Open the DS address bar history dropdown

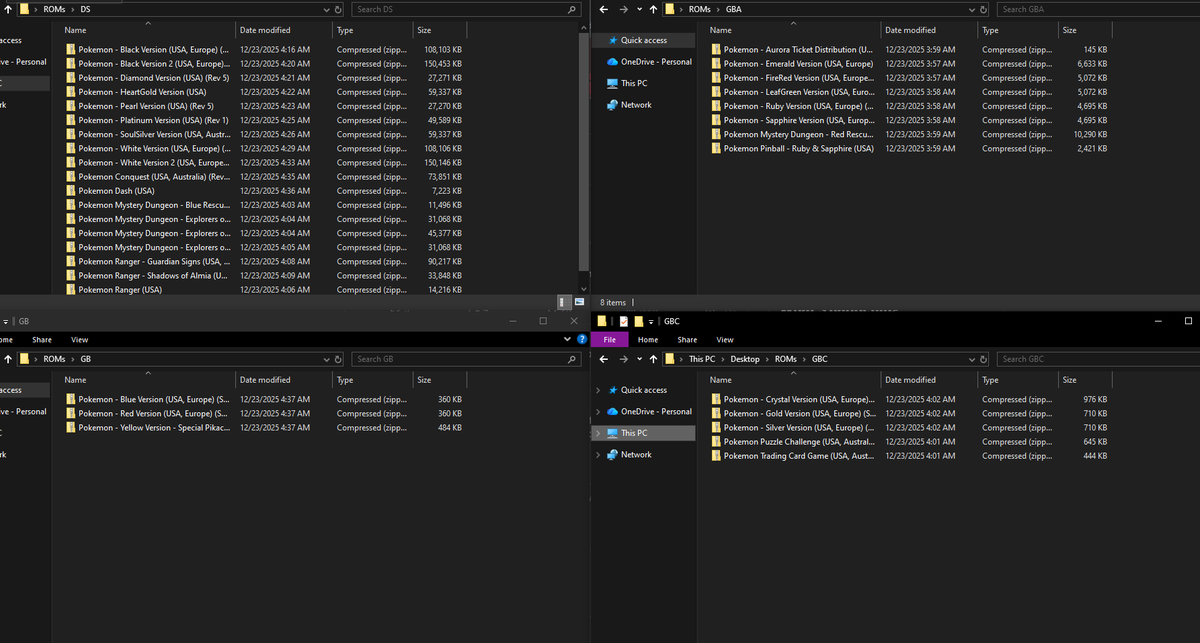tap(325, 9)
